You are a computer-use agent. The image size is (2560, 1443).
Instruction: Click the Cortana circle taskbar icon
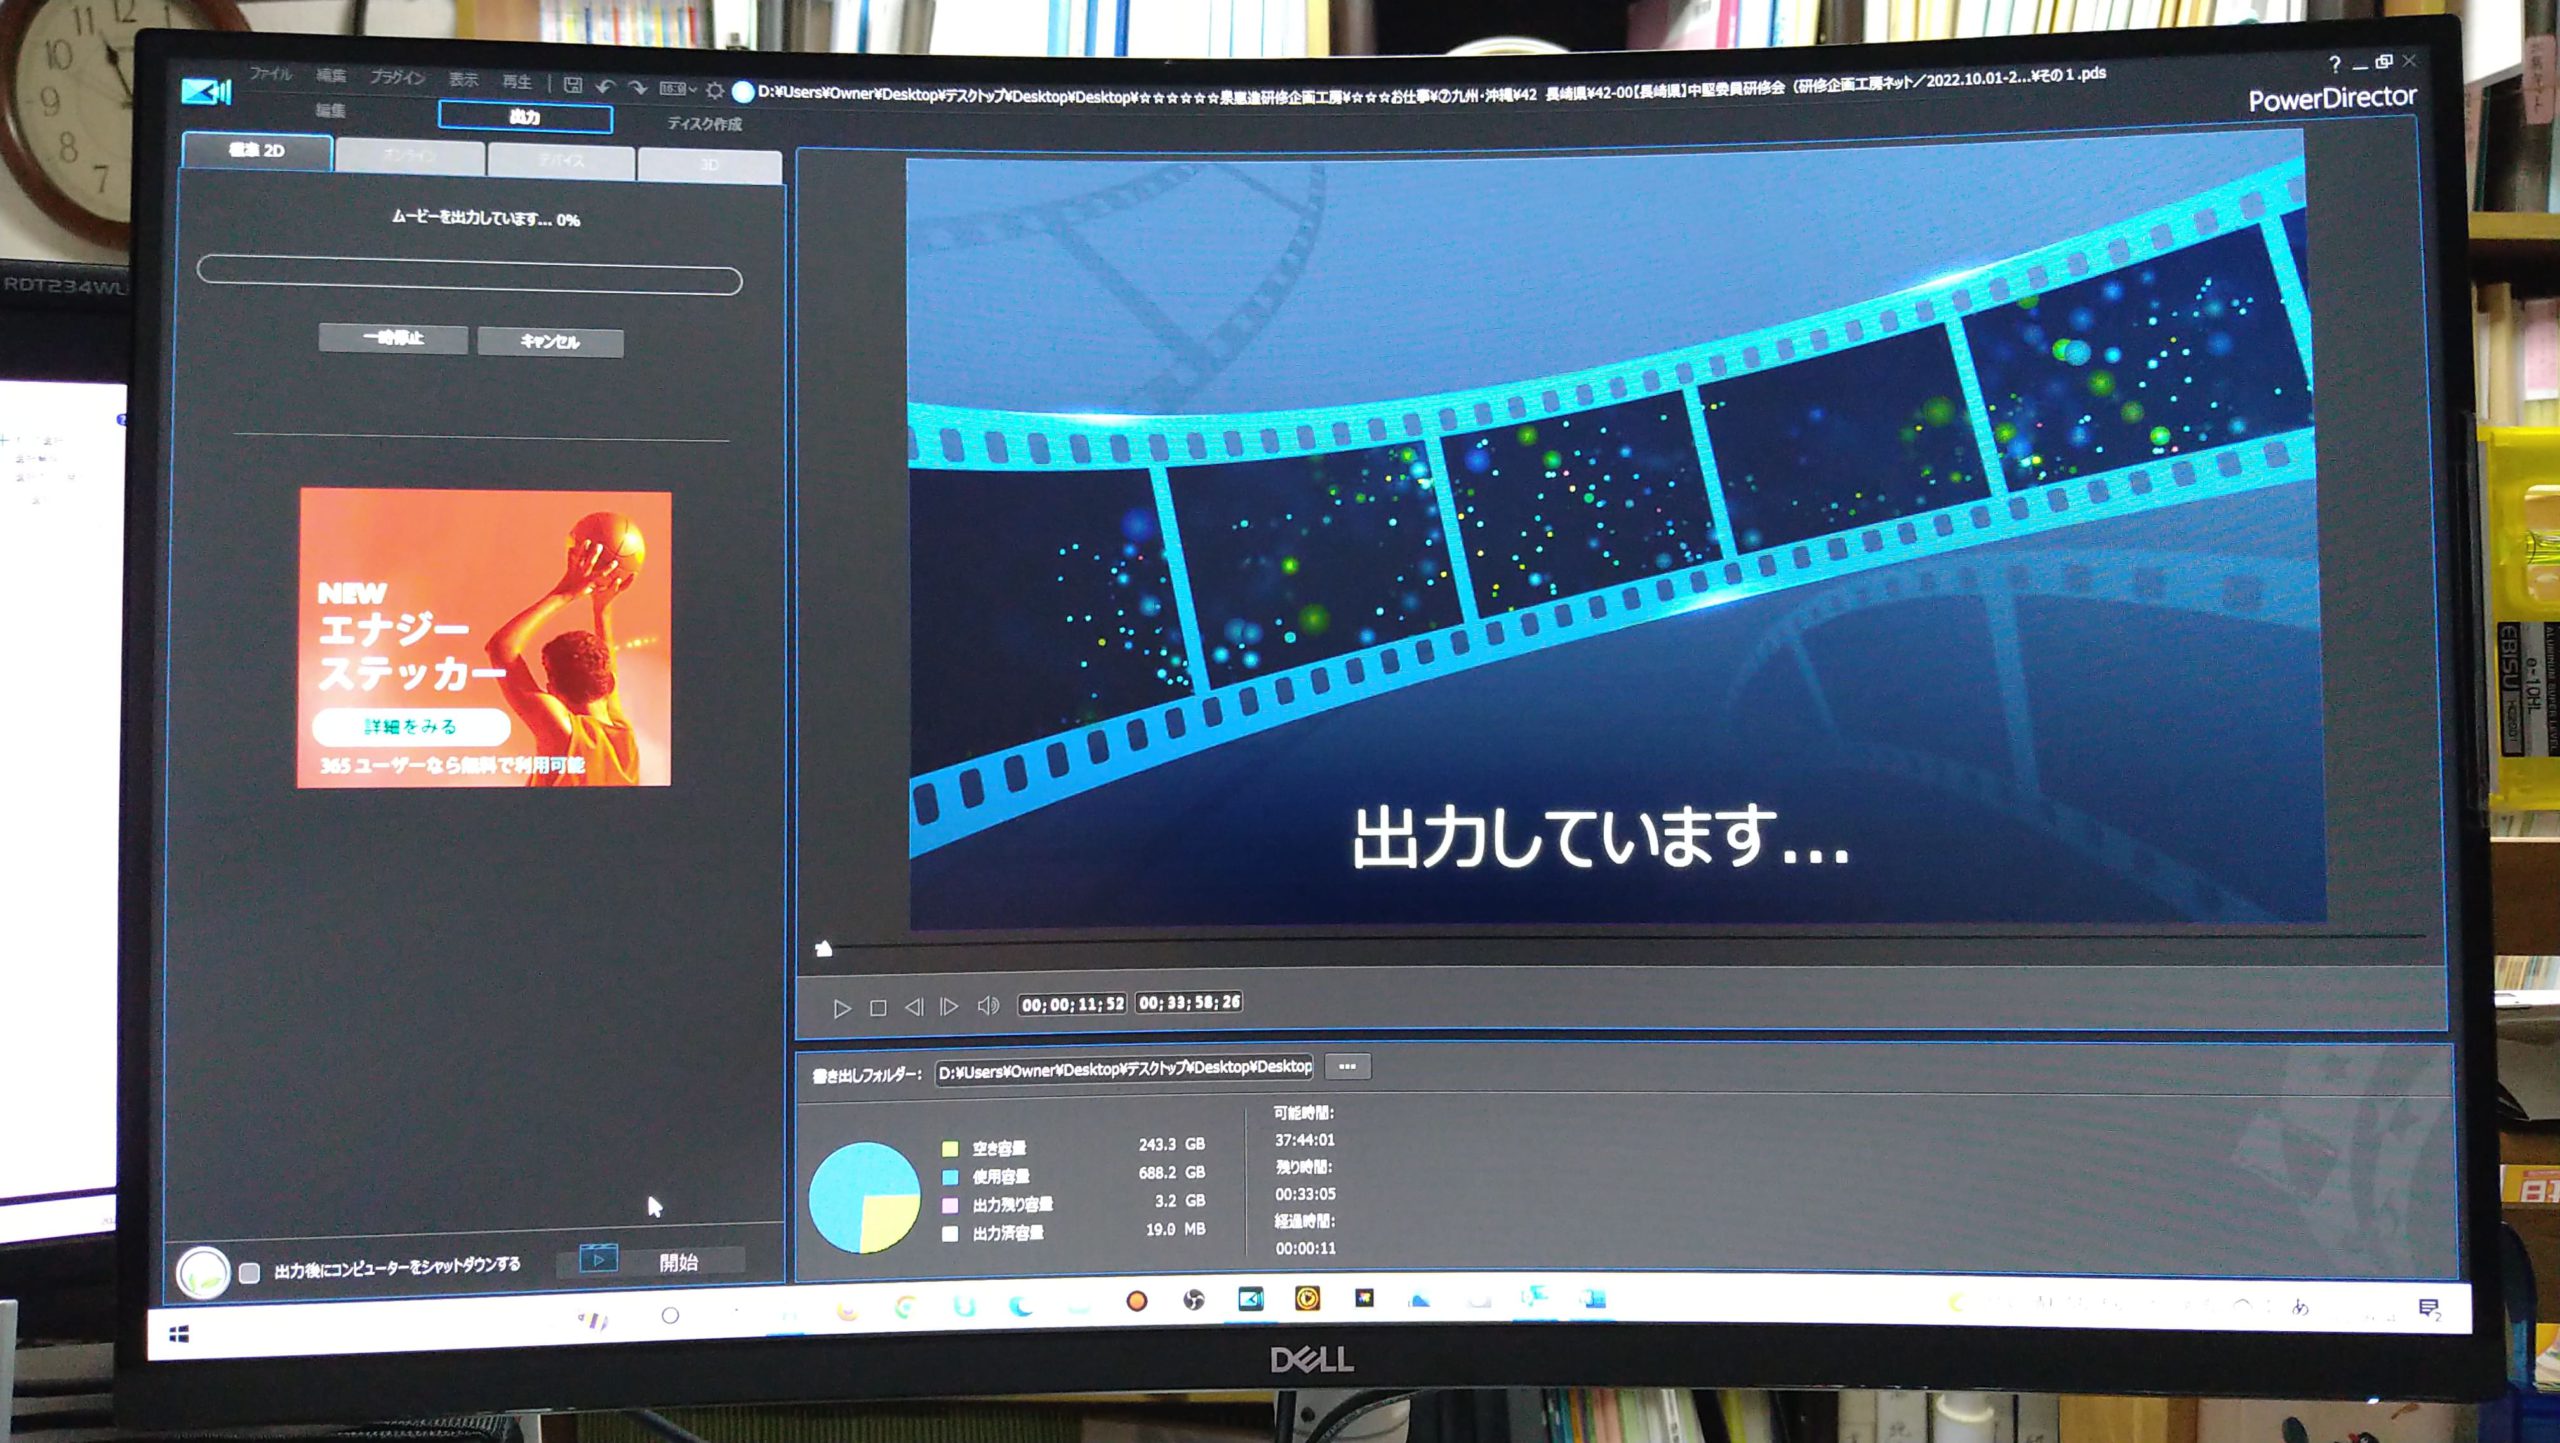tap(670, 1316)
